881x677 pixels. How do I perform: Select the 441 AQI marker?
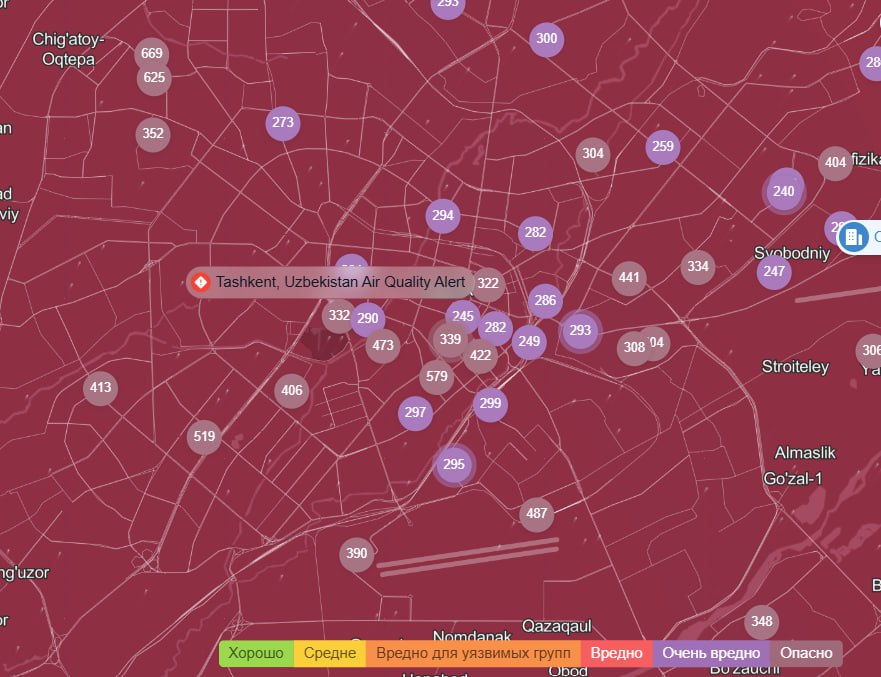click(x=629, y=278)
